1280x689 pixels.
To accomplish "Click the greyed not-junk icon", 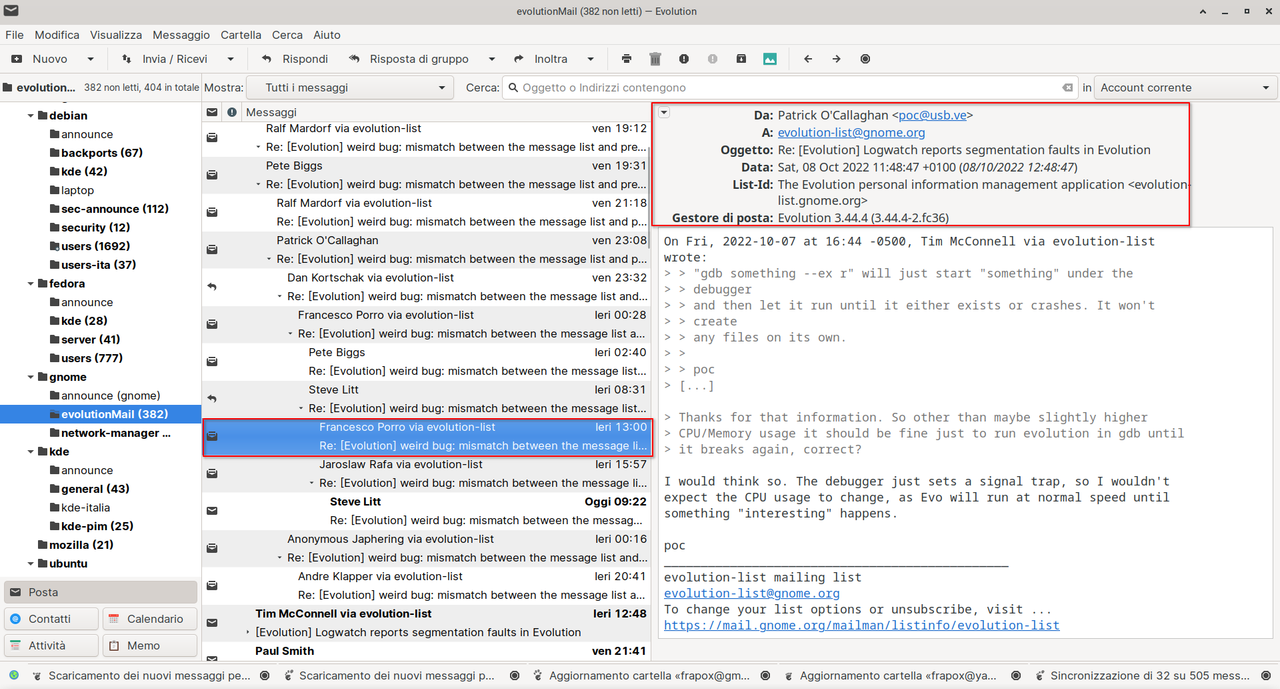I will (x=712, y=59).
